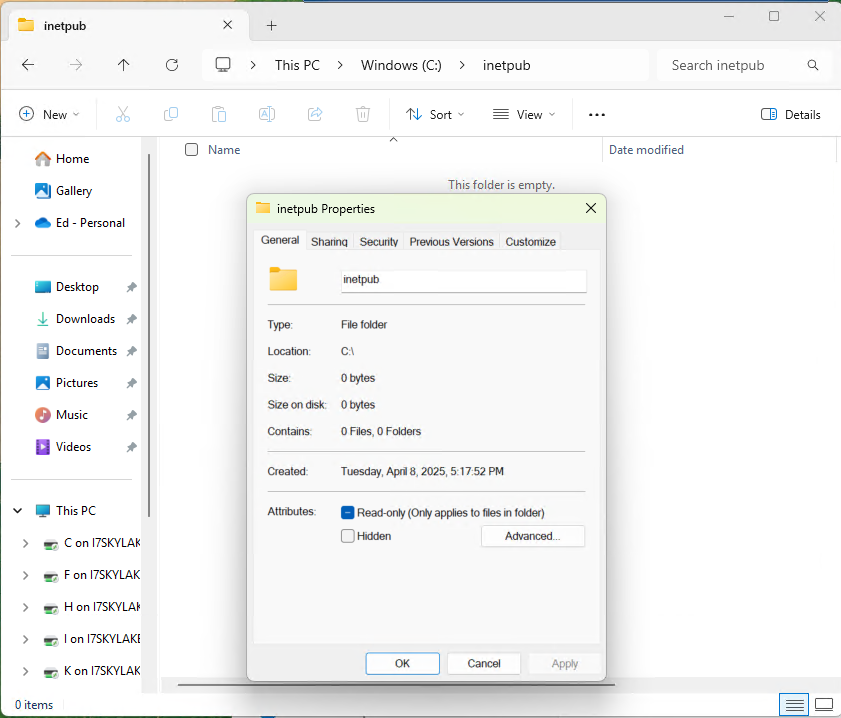Viewport: 841px width, 718px height.
Task: Switch to the Security tab
Action: (379, 241)
